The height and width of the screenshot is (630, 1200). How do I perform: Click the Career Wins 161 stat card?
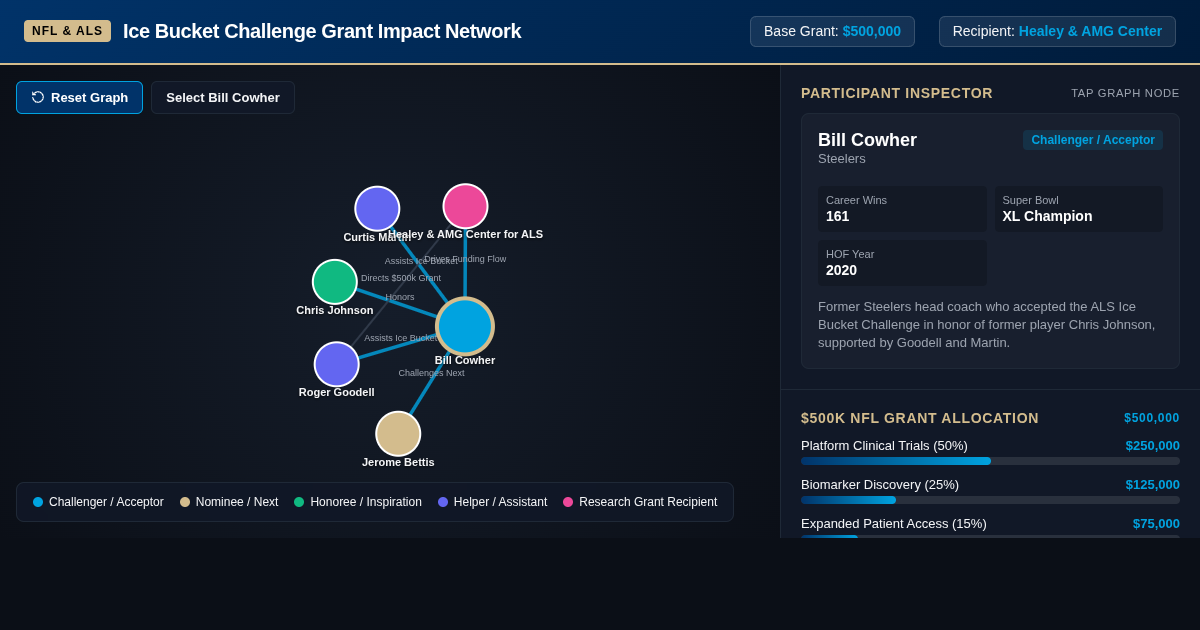point(902,209)
